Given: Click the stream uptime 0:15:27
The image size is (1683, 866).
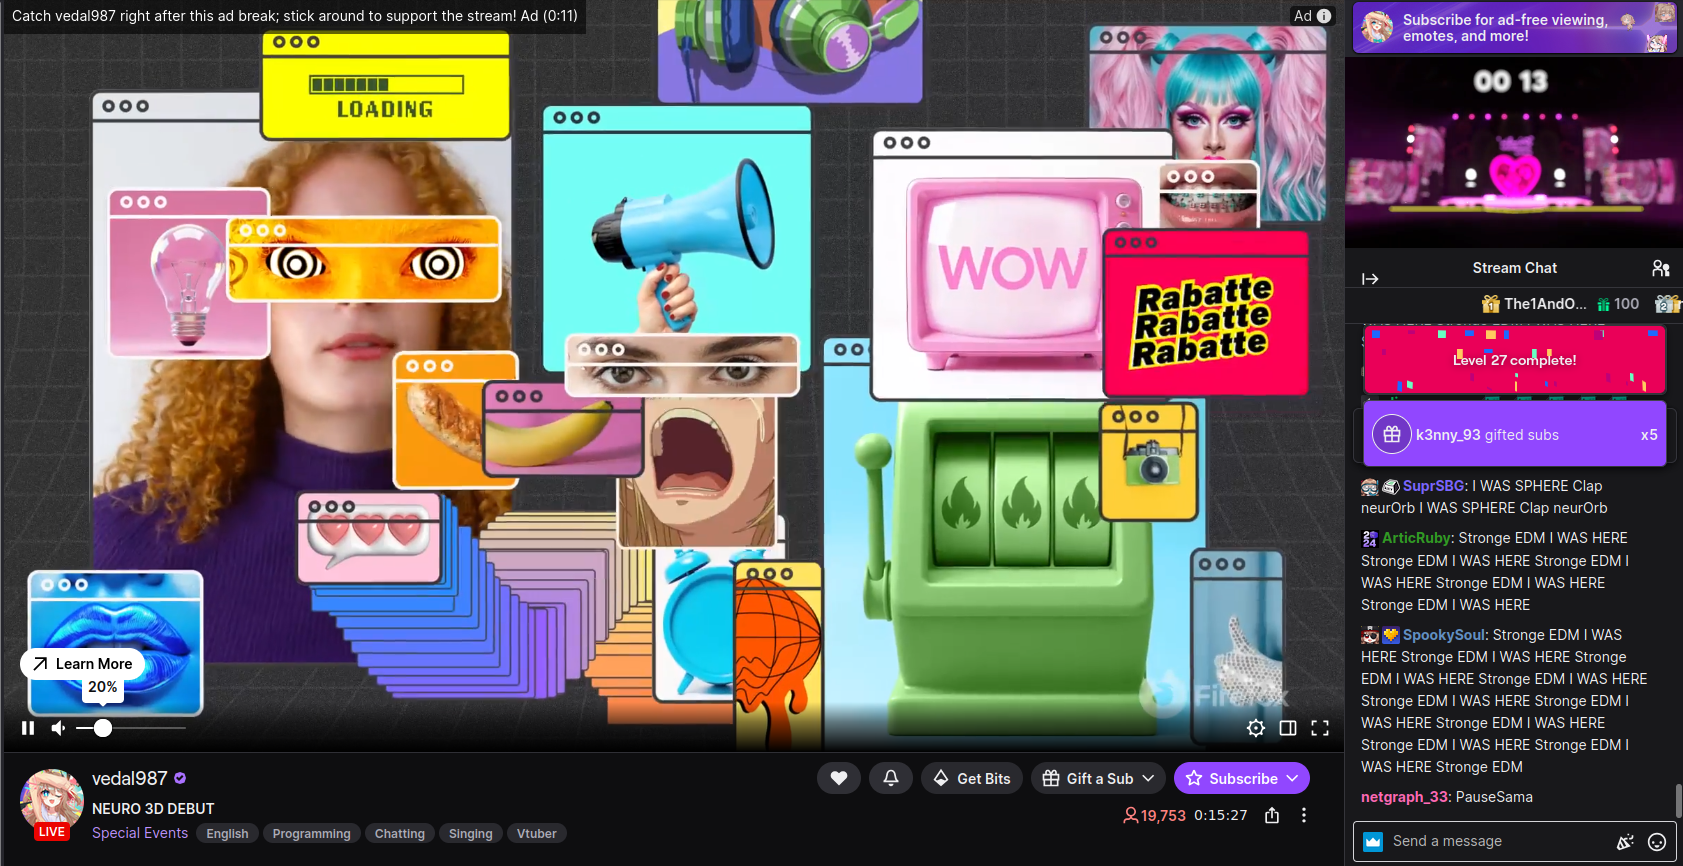Looking at the screenshot, I should point(1220,815).
